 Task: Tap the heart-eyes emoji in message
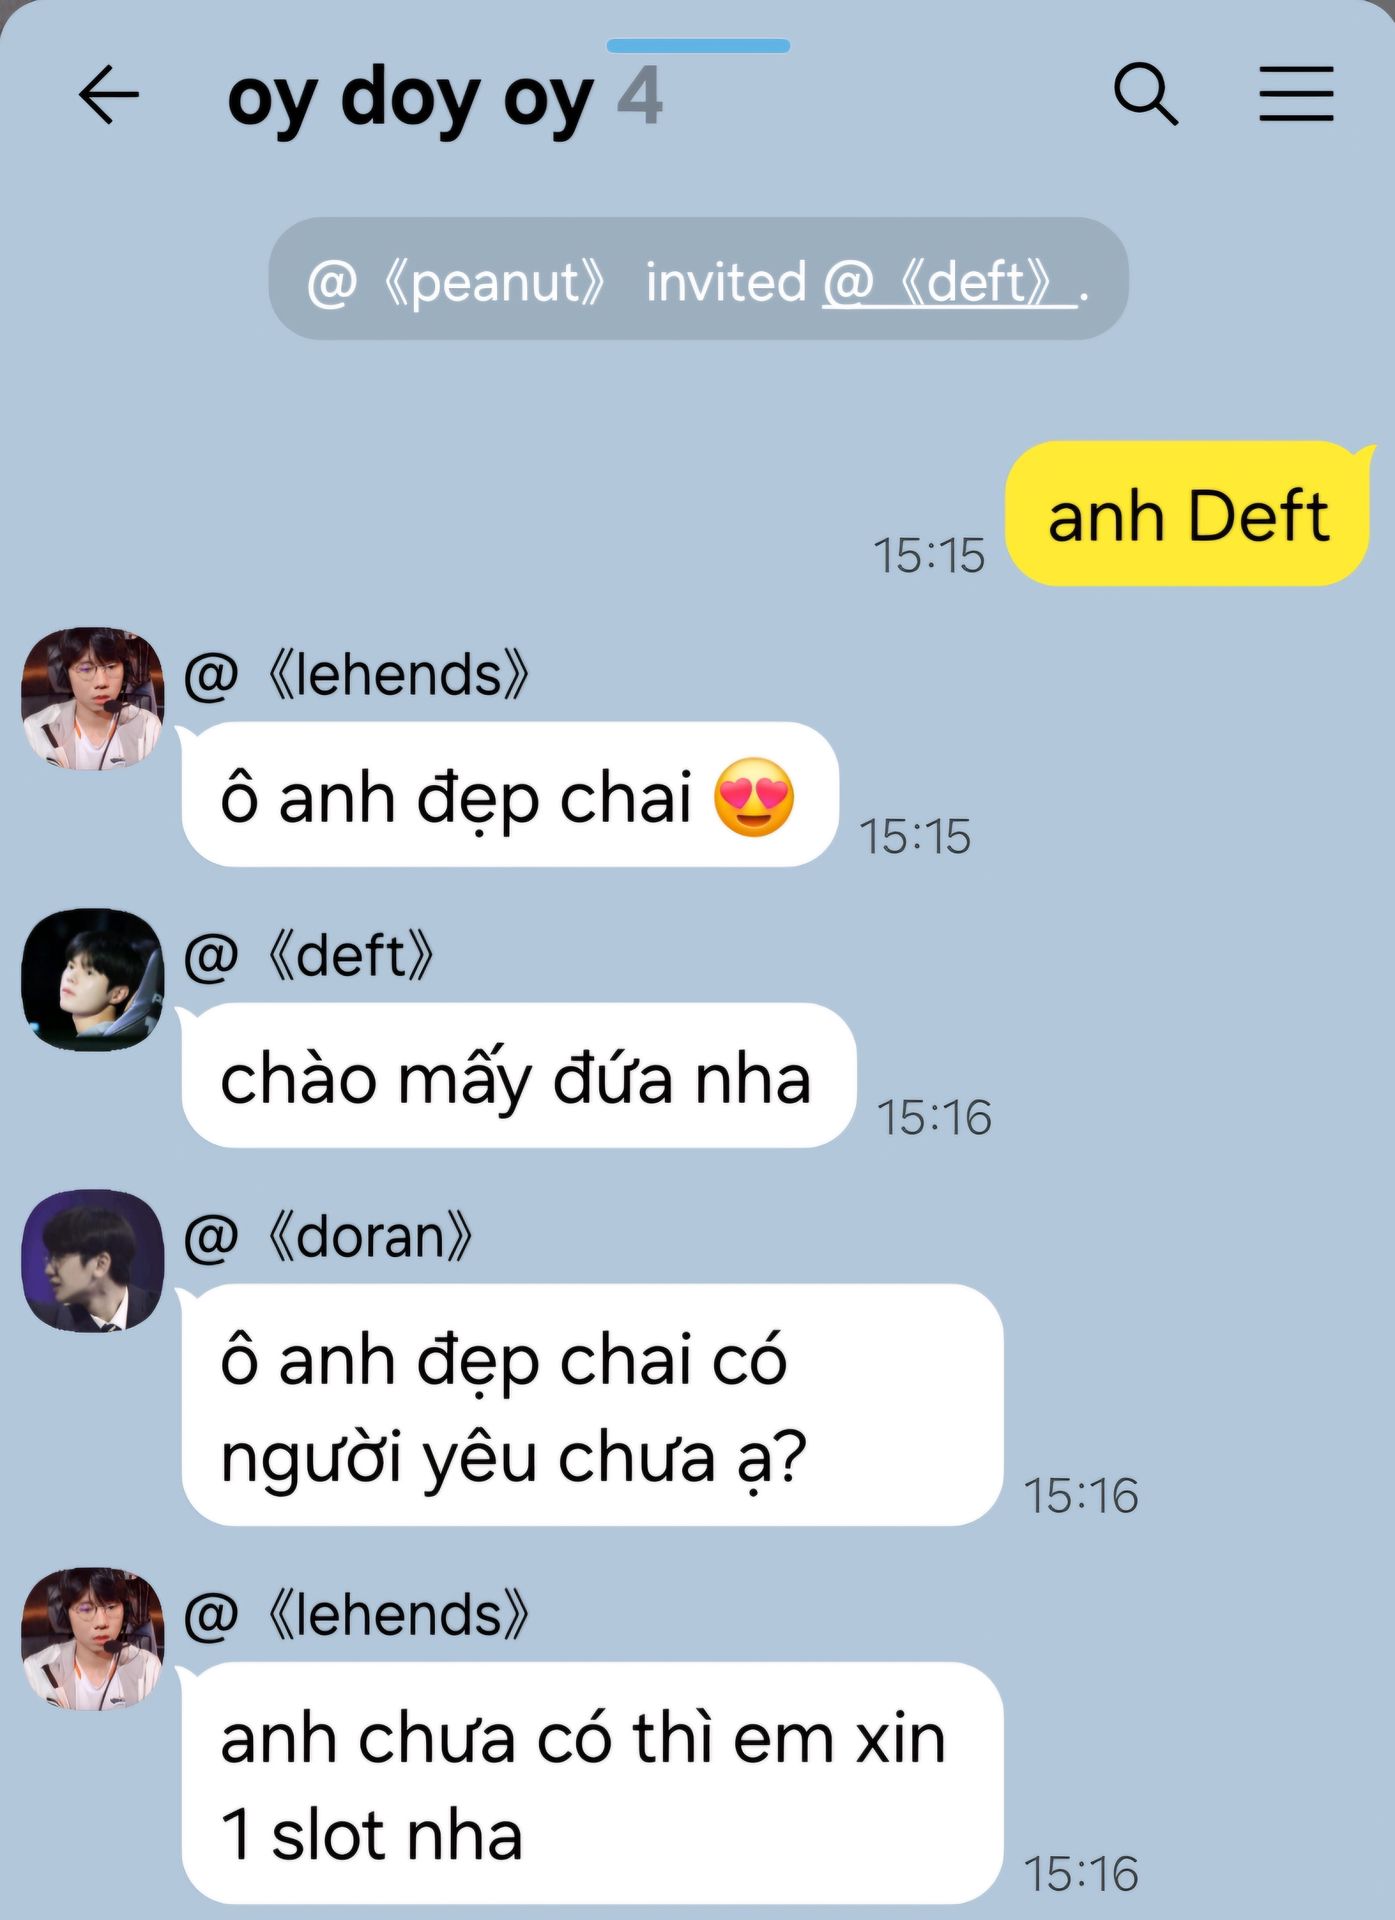(754, 797)
